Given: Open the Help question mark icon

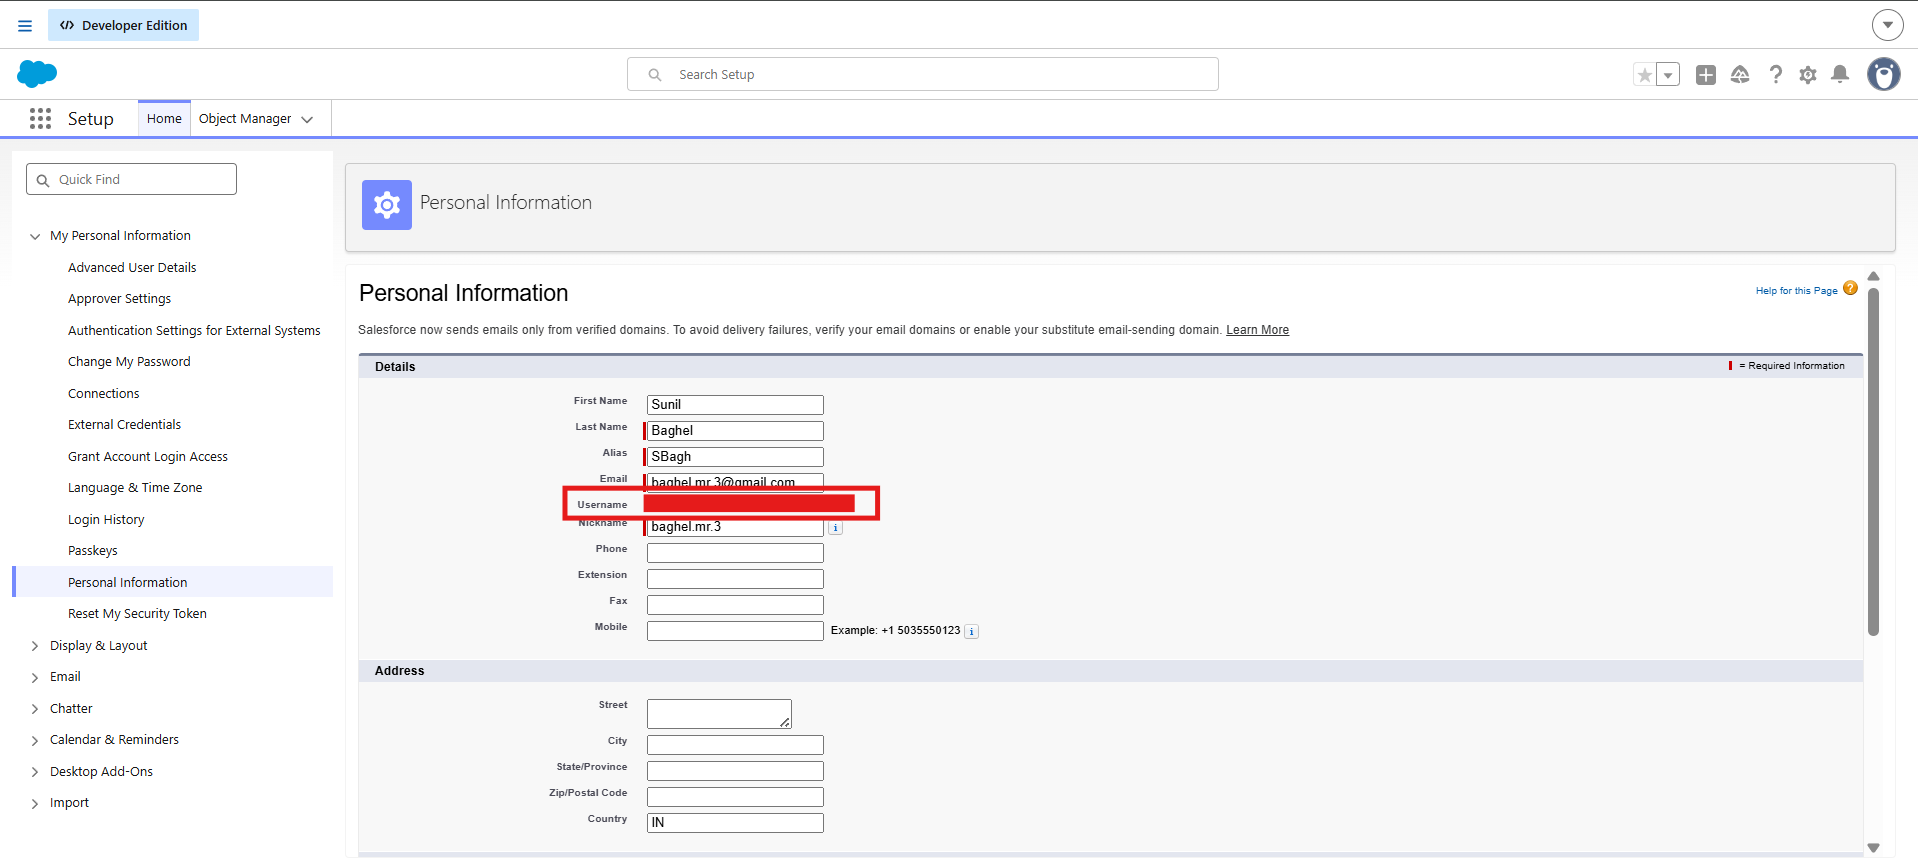Looking at the screenshot, I should click(1775, 75).
